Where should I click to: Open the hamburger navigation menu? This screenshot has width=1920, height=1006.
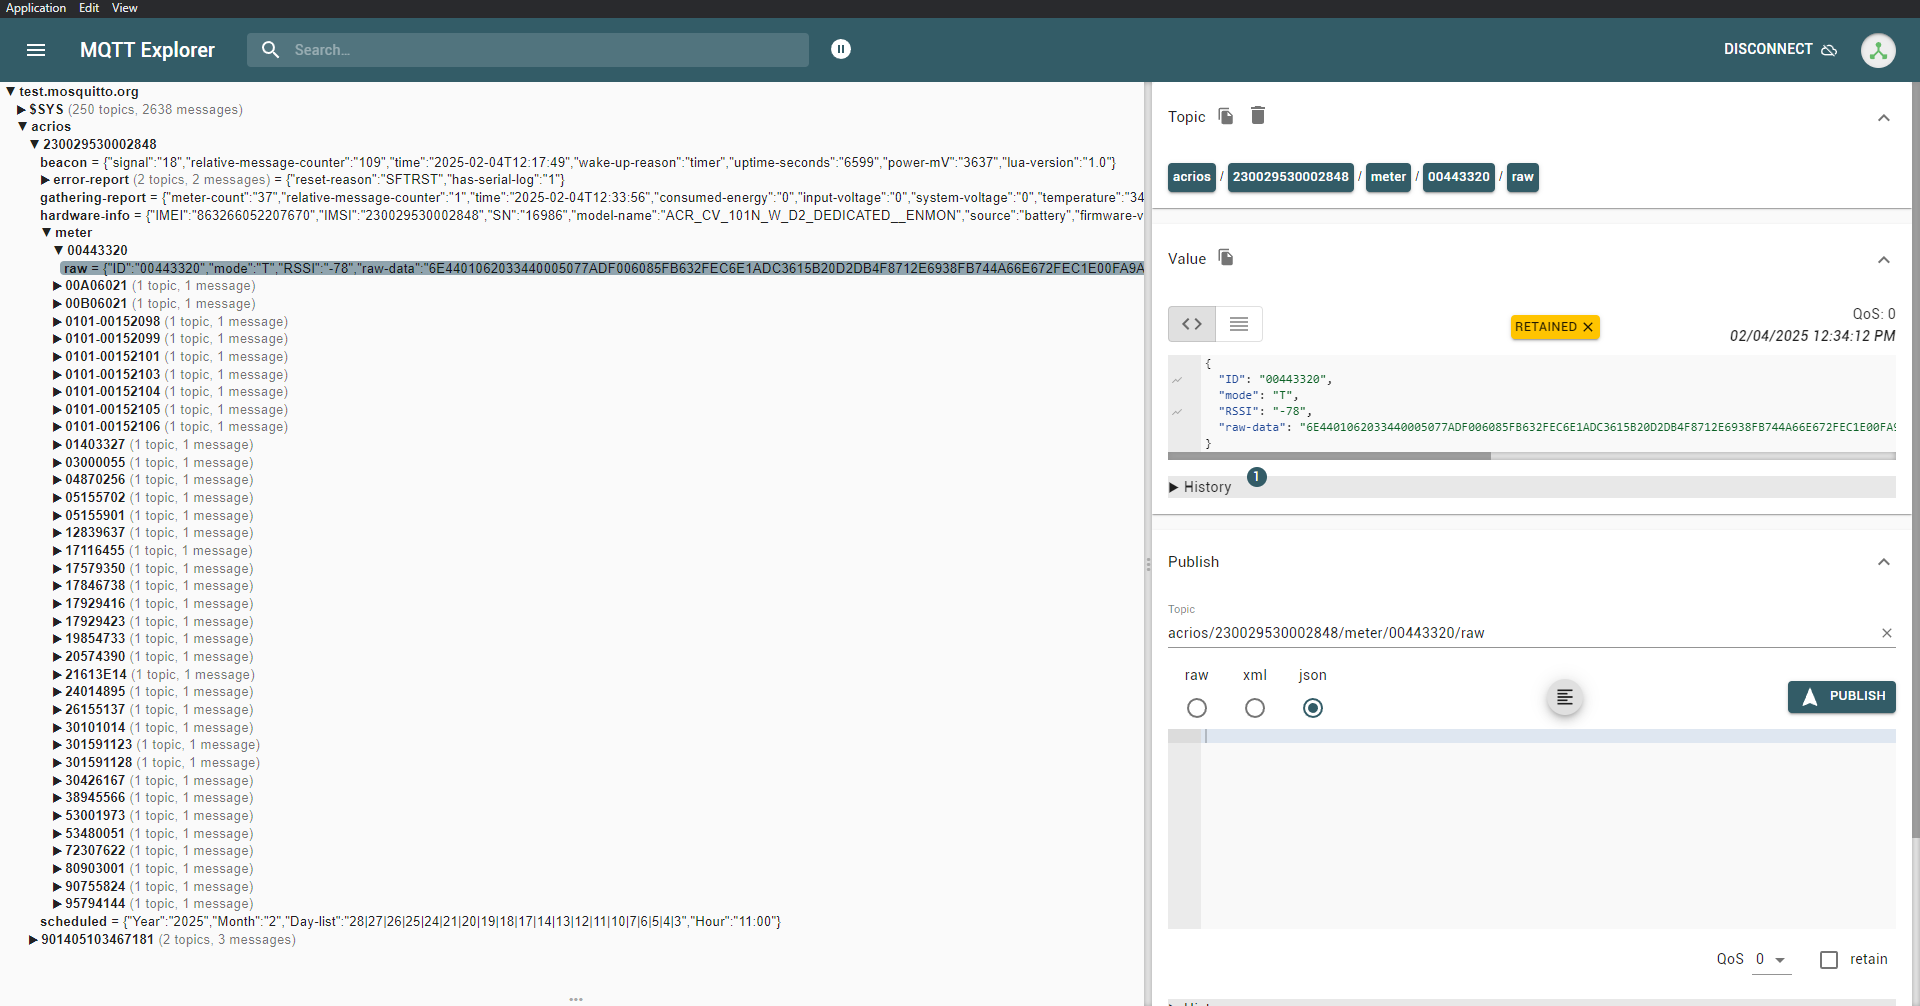(36, 50)
